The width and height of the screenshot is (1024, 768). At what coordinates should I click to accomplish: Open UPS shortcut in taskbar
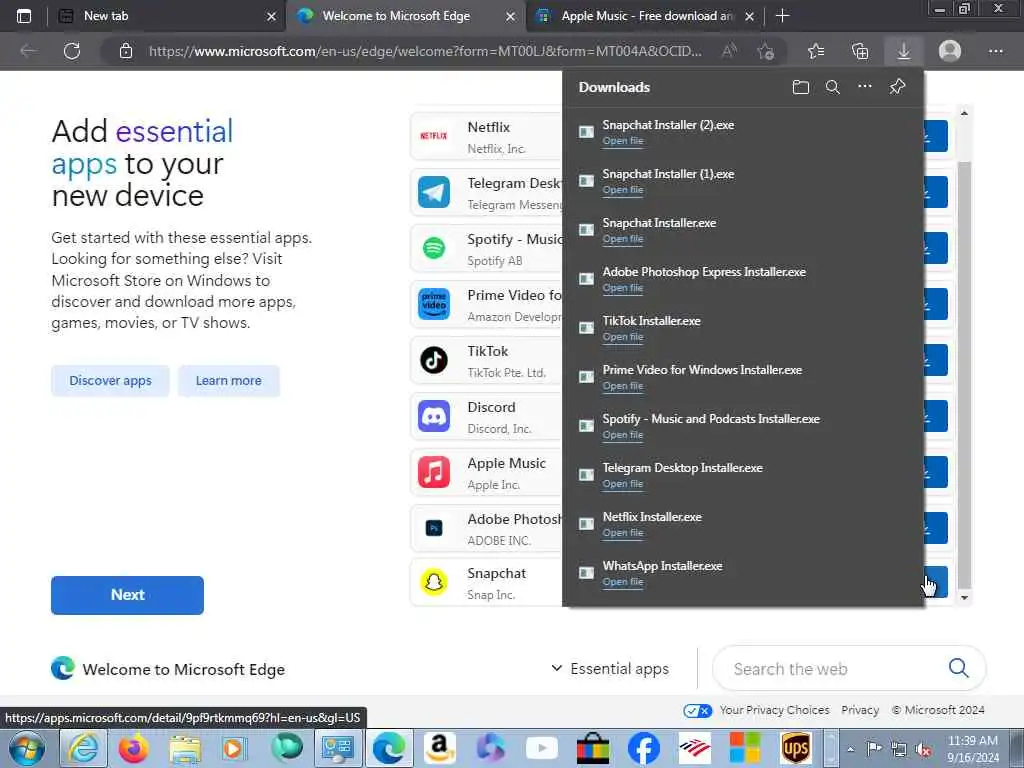[796, 748]
